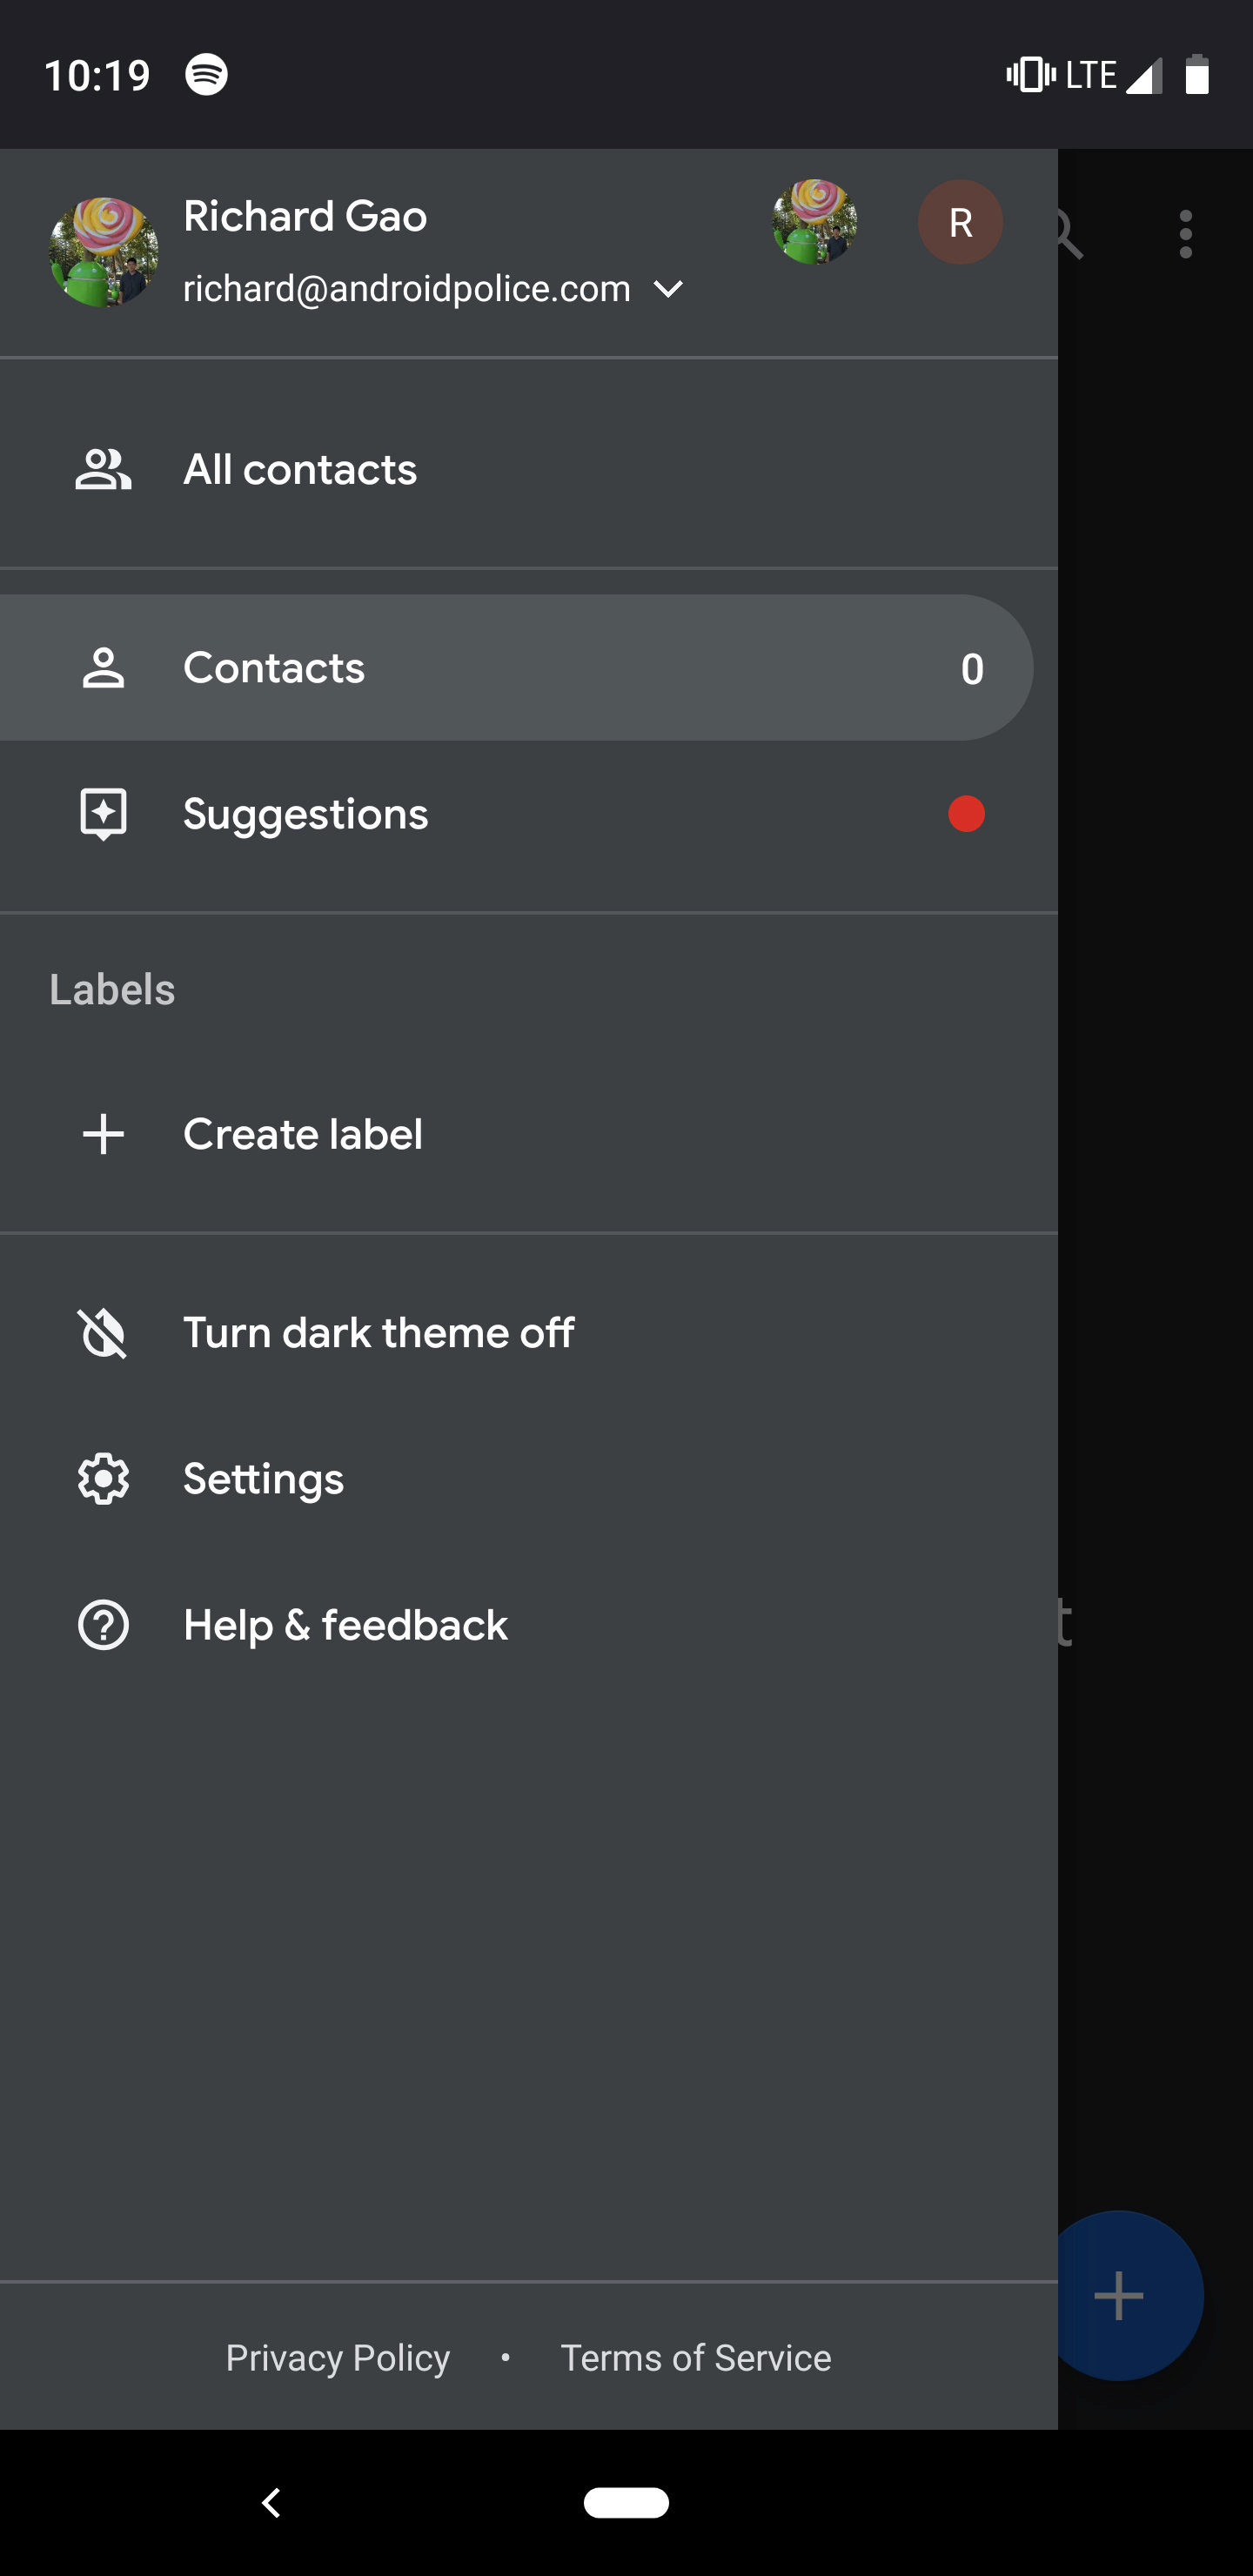Open the Terms of Service link
This screenshot has height=2576, width=1253.
695,2357
